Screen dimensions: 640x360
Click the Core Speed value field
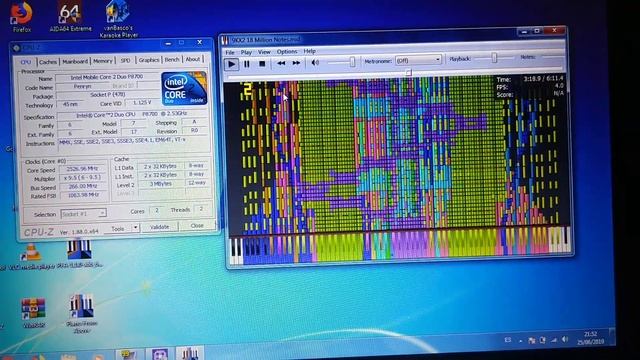click(x=82, y=169)
